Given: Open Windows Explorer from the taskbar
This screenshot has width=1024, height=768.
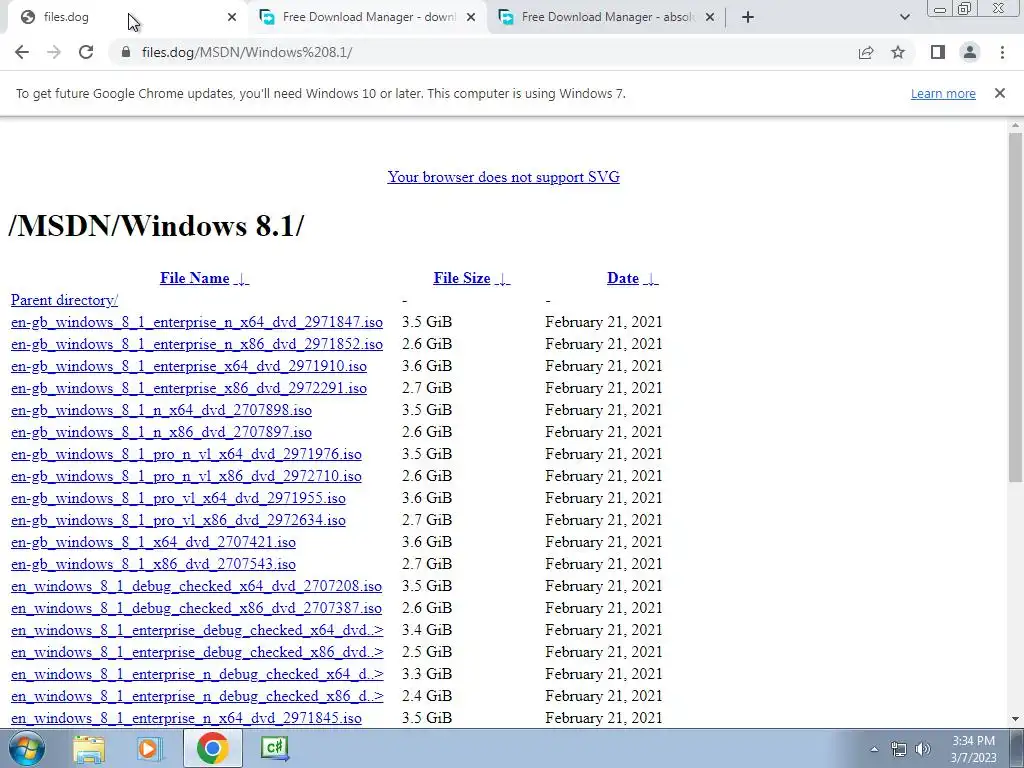Looking at the screenshot, I should 89,748.
